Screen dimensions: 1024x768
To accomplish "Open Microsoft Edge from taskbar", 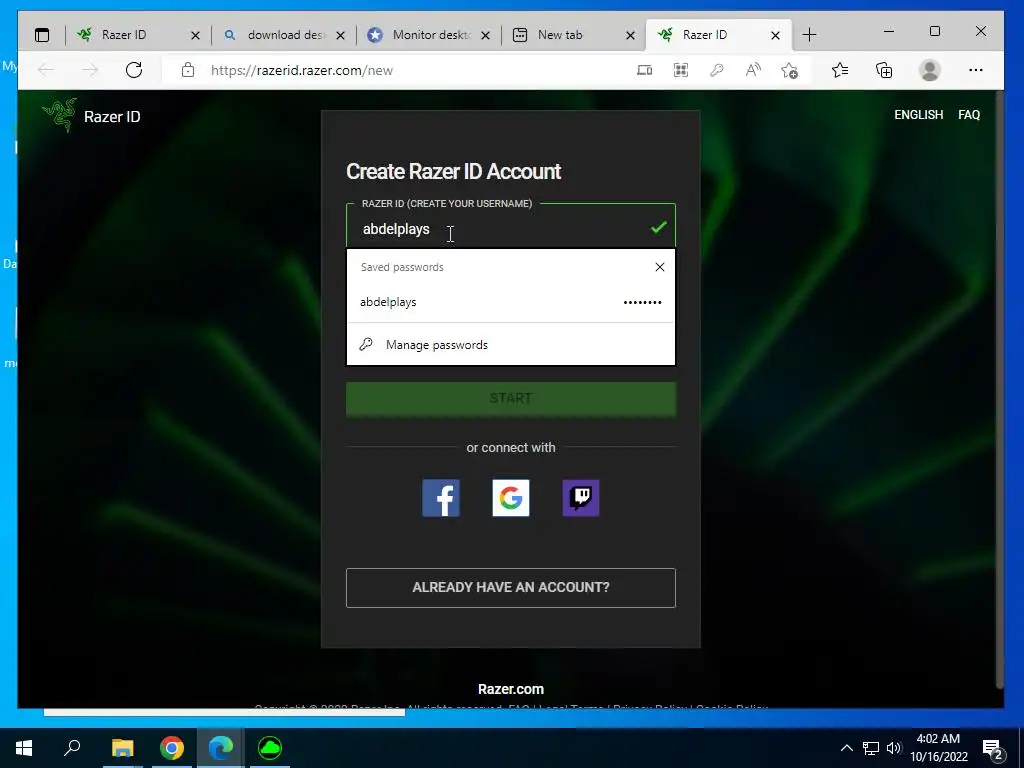I will tap(221, 748).
